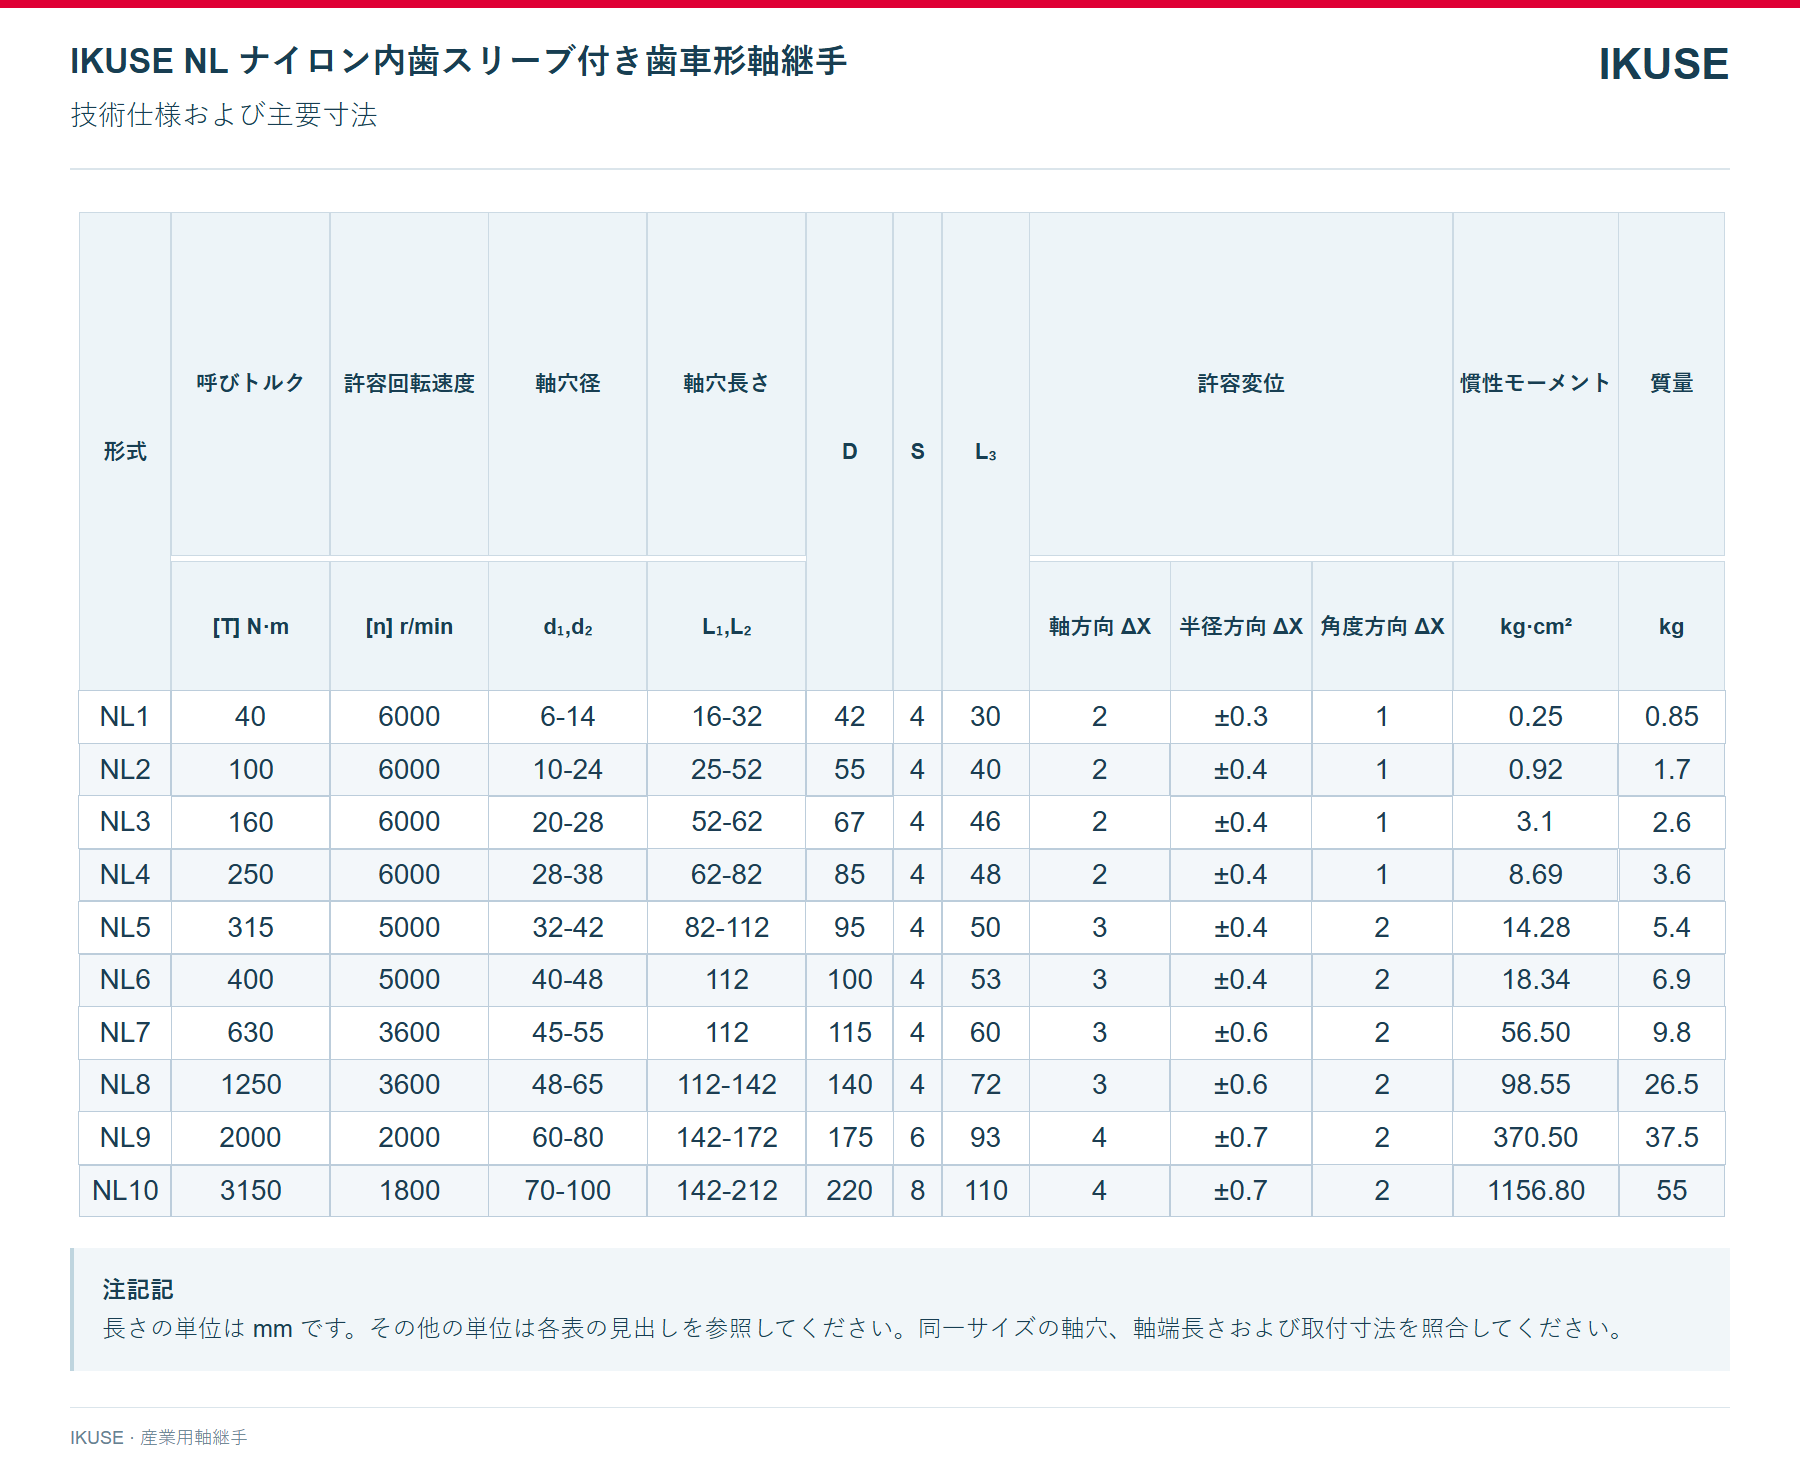Click the '角度方向 ΔX' subheader

tap(1382, 627)
